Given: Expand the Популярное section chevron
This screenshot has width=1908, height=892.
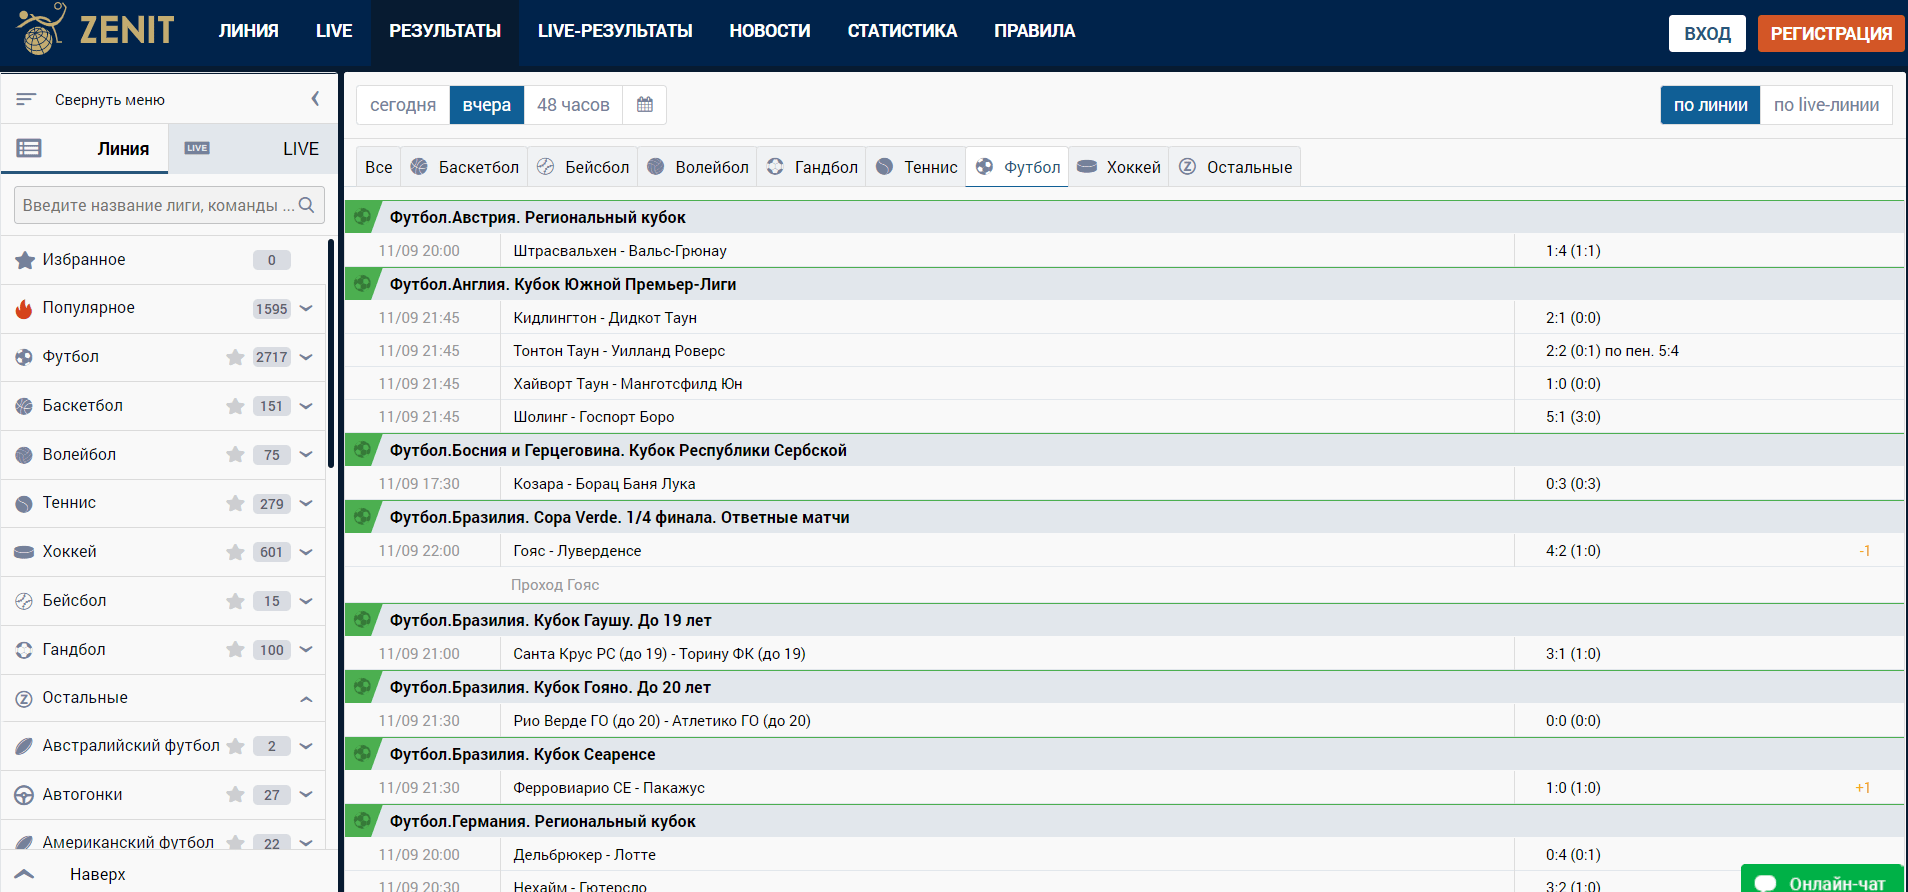Looking at the screenshot, I should [x=306, y=308].
